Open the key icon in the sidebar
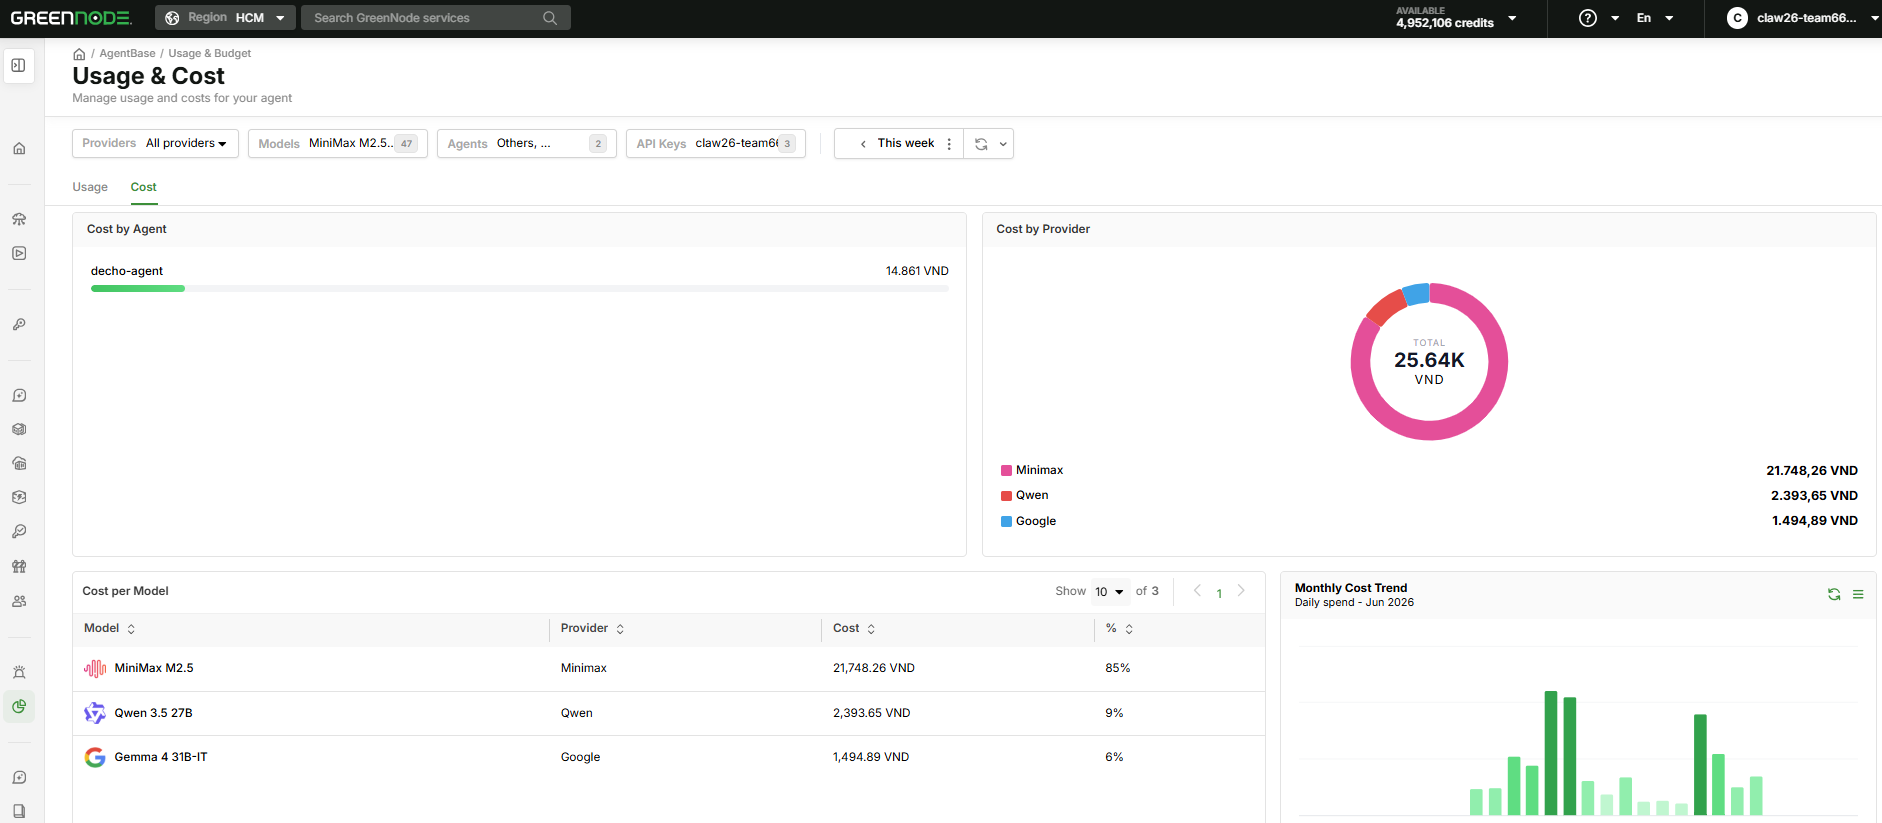Screen dimensions: 1882x823 coord(19,325)
